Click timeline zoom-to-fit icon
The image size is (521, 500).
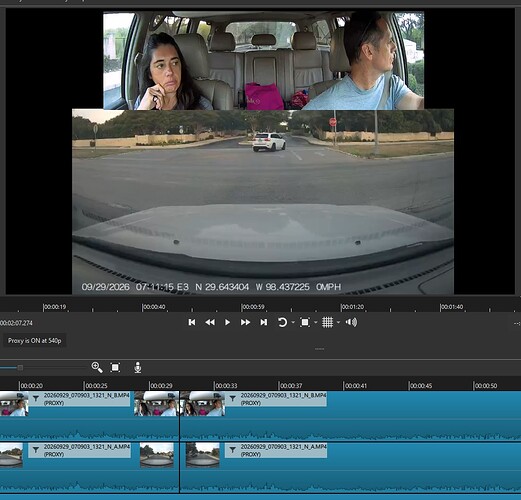pos(115,367)
